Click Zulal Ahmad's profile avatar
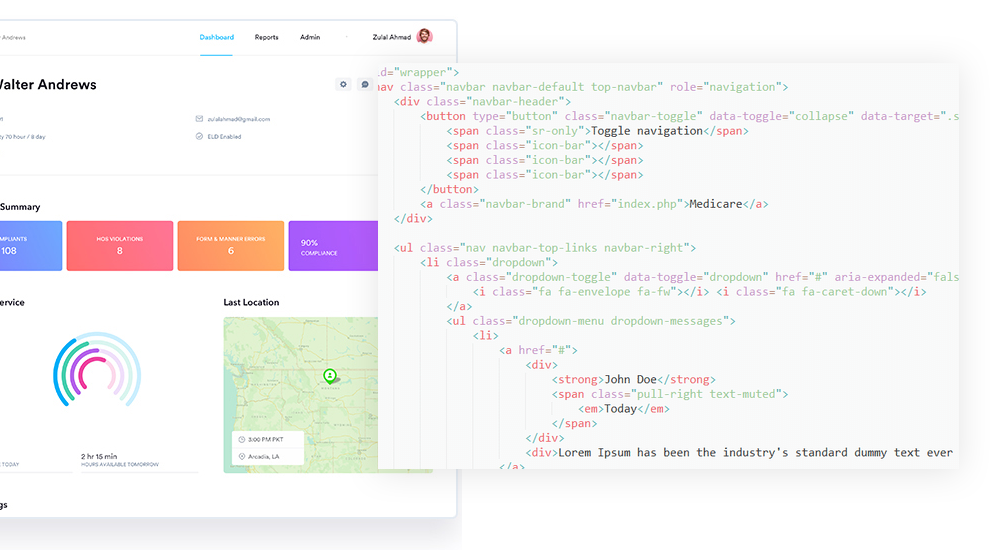 coord(424,37)
